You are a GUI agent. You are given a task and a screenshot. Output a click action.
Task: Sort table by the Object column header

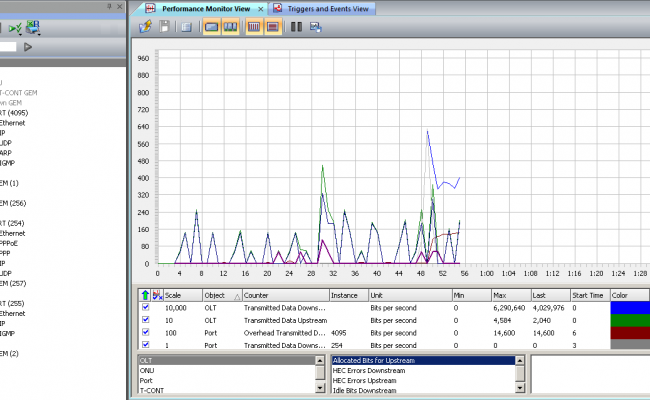(x=214, y=296)
